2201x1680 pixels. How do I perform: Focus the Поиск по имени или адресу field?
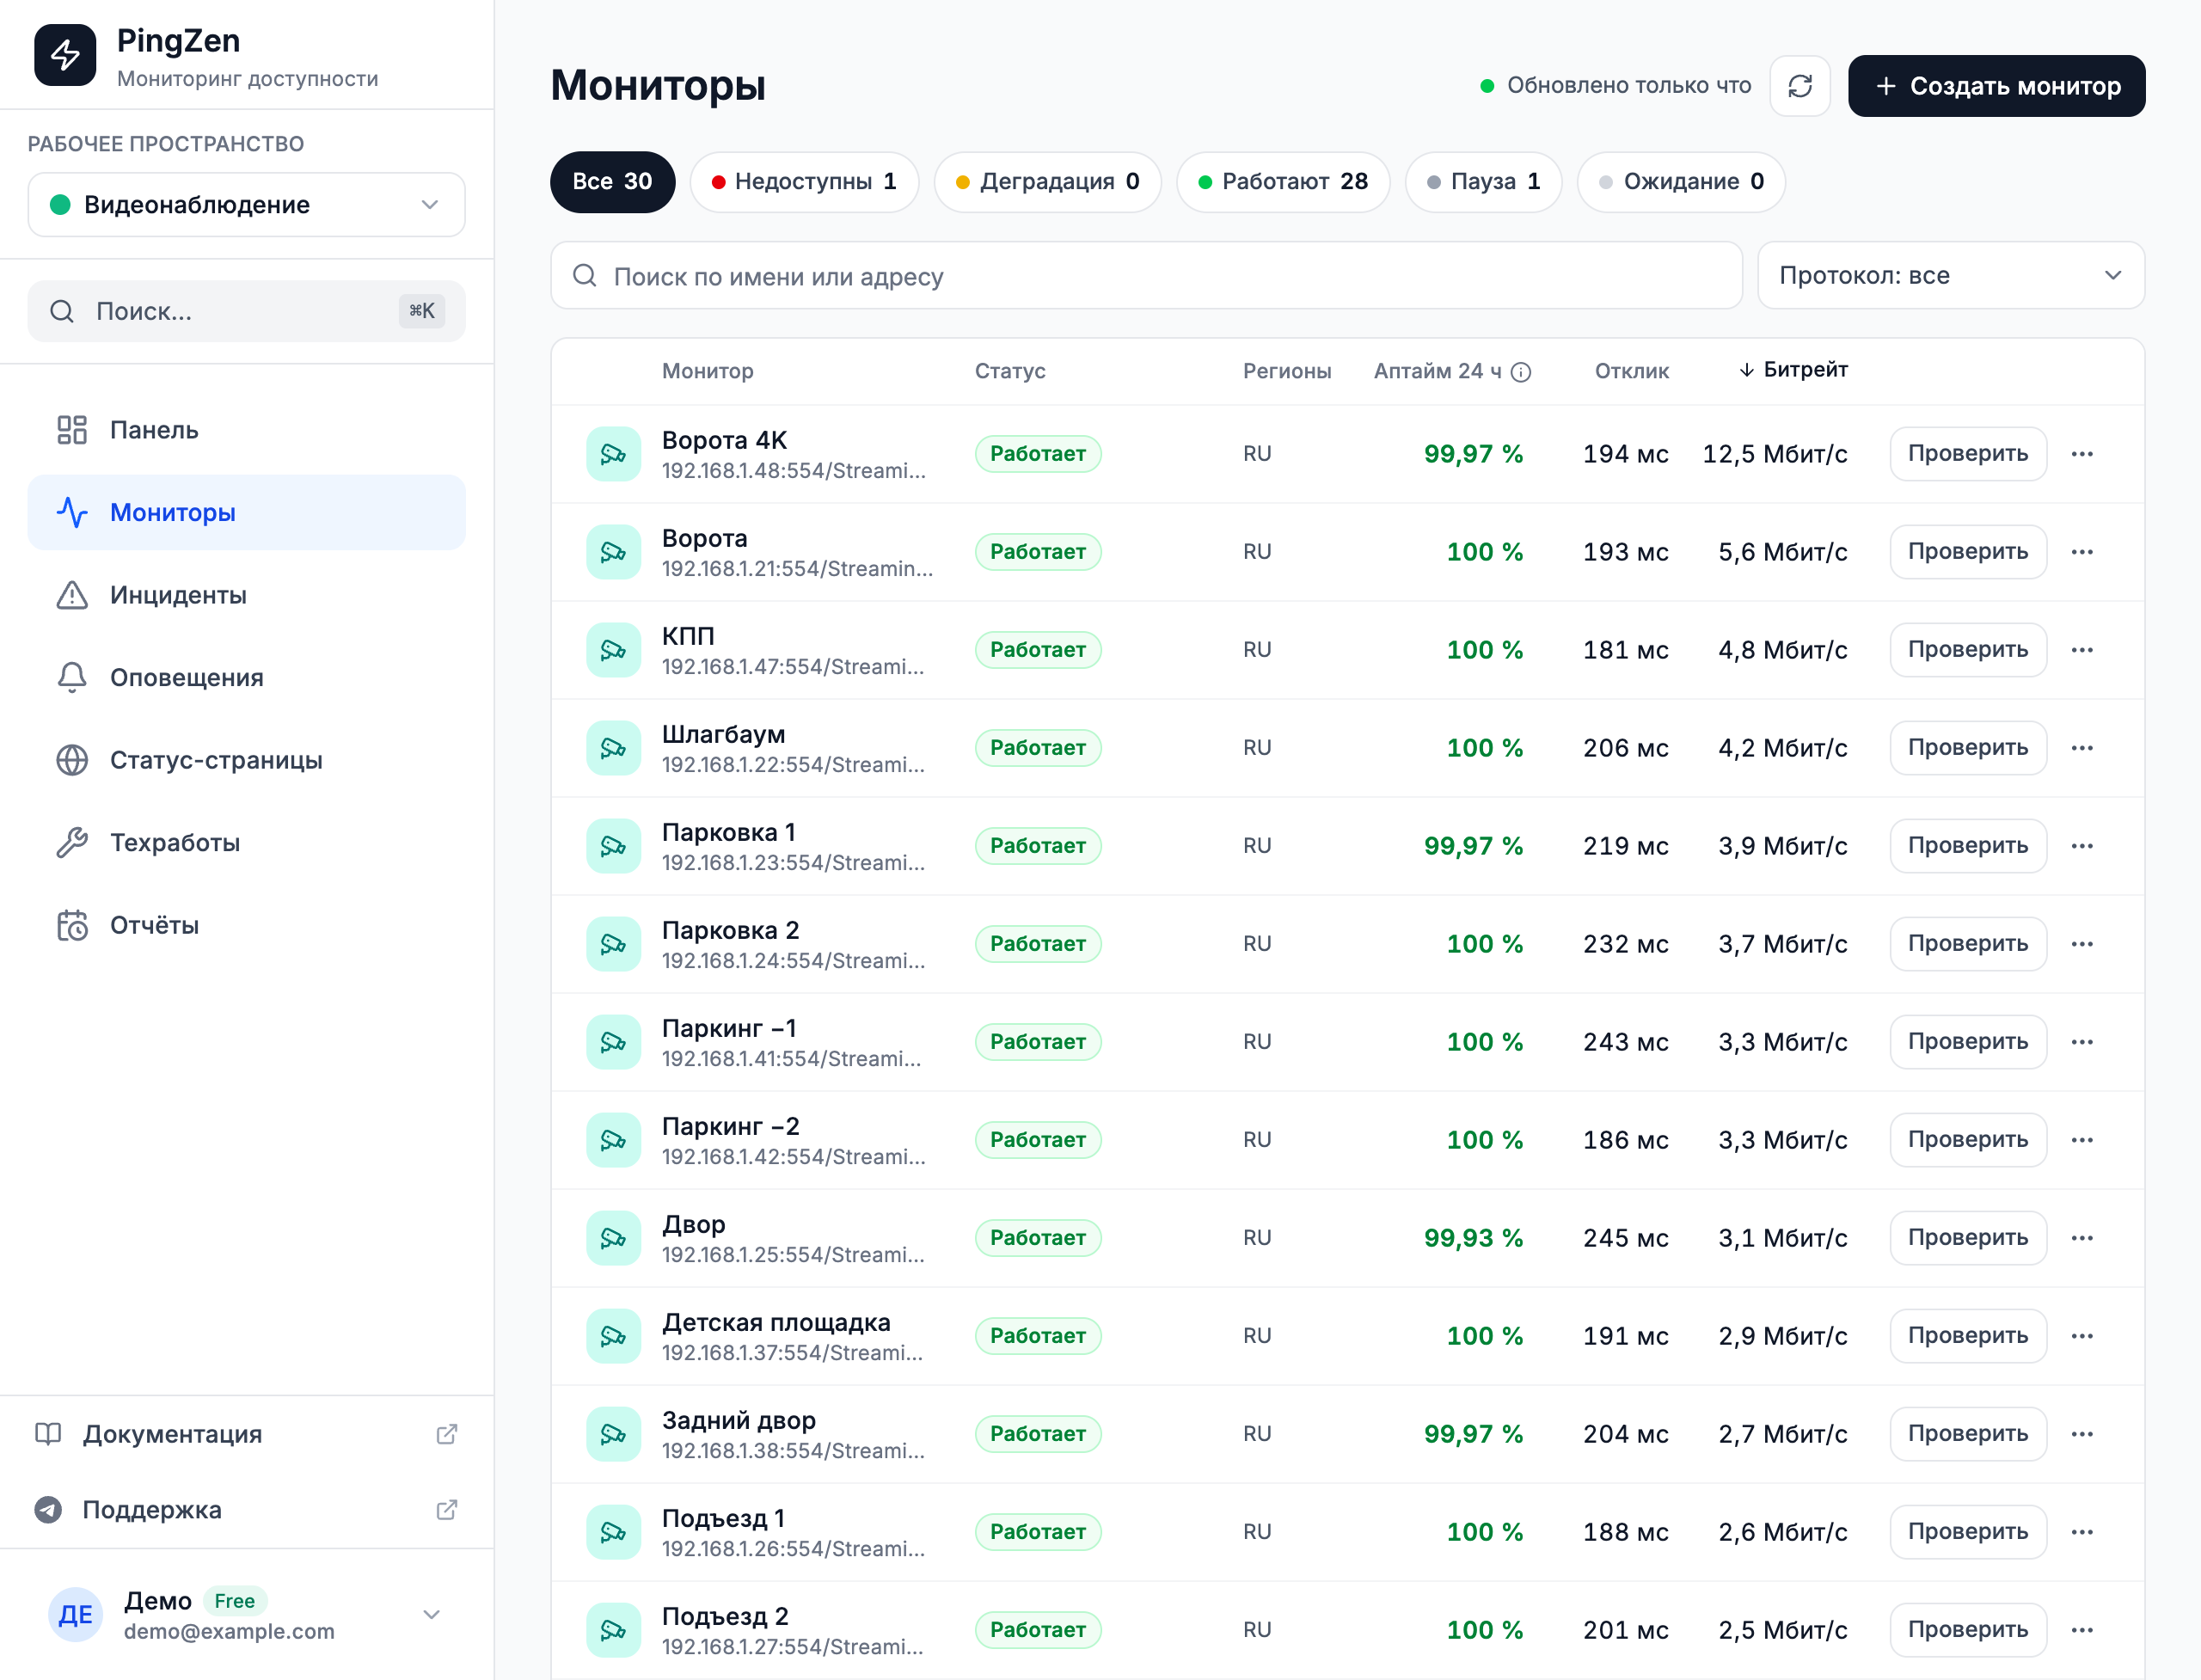coord(1147,276)
